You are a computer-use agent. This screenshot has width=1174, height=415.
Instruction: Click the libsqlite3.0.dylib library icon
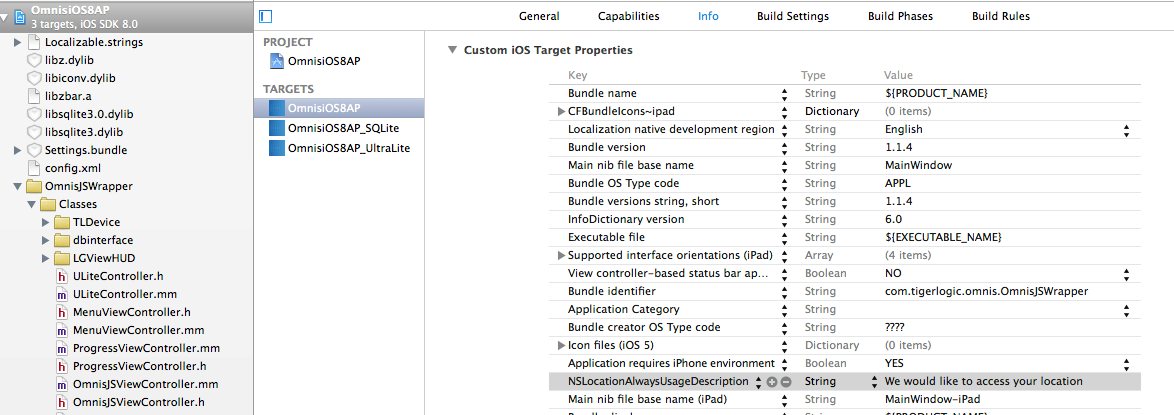[x=34, y=114]
